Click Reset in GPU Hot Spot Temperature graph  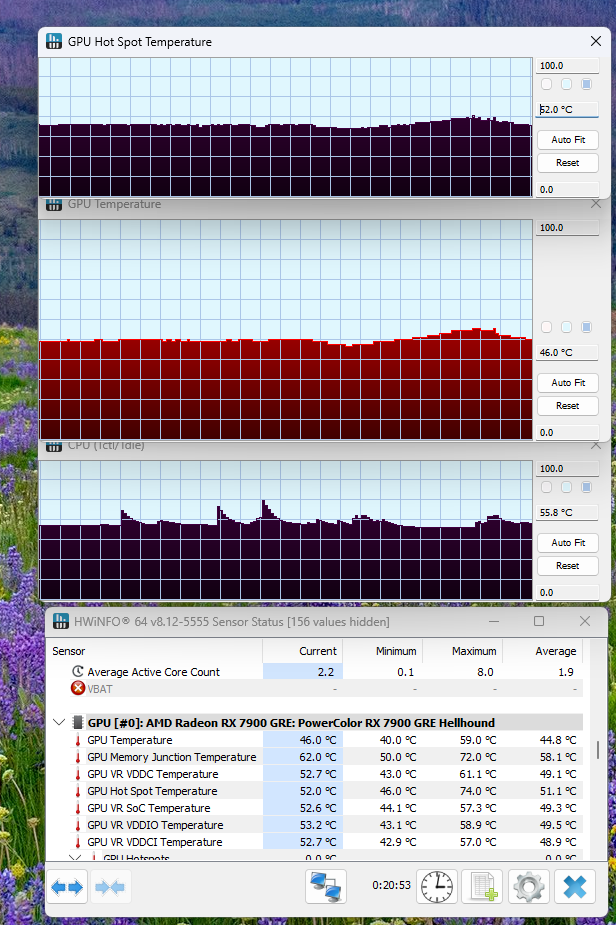pos(568,163)
